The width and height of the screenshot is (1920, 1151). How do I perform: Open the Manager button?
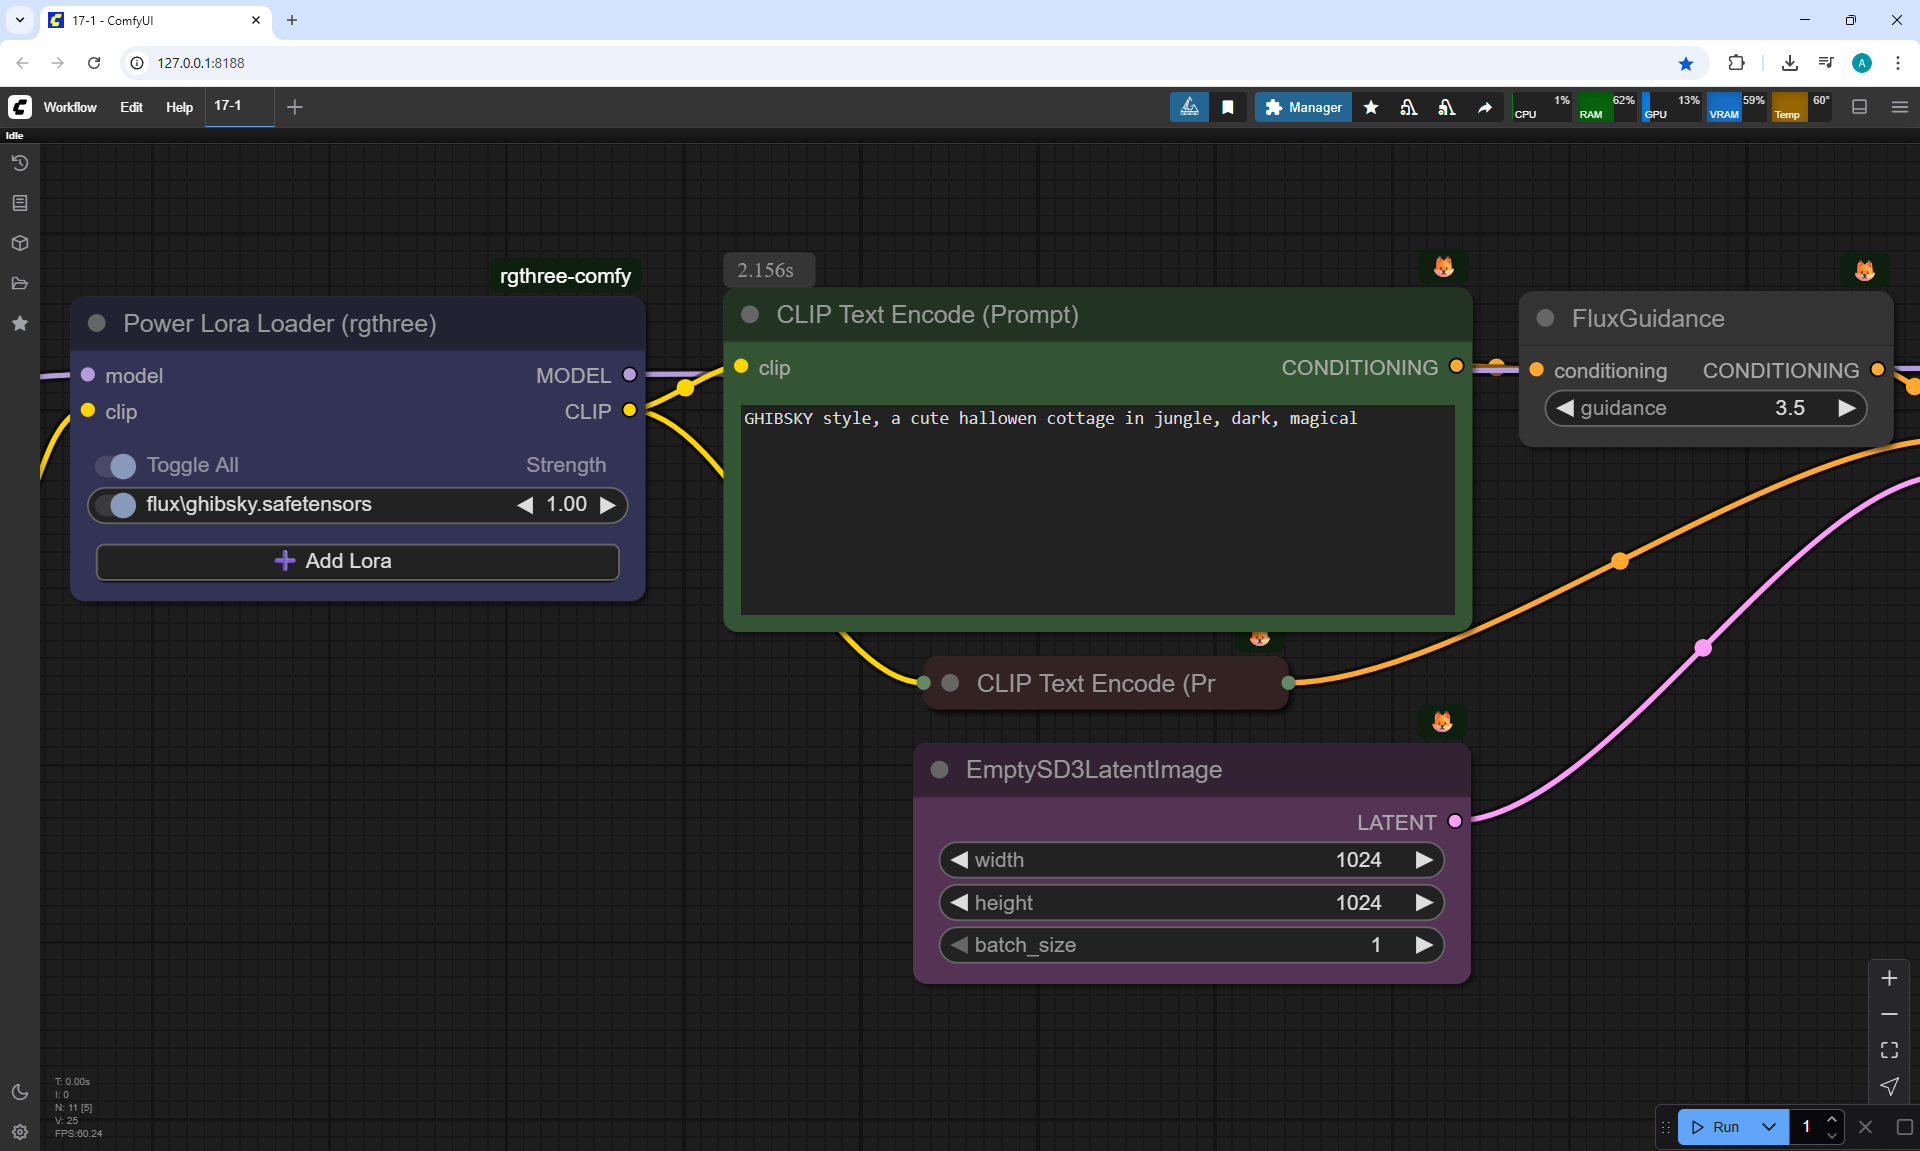click(x=1303, y=107)
